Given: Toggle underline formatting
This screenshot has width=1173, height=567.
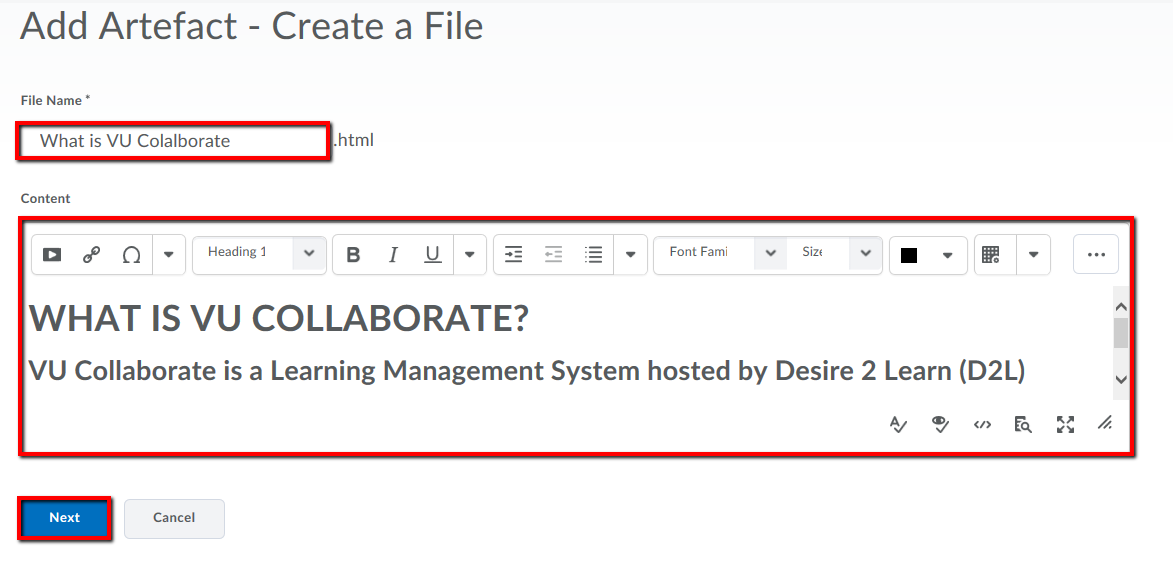Looking at the screenshot, I should [x=432, y=255].
